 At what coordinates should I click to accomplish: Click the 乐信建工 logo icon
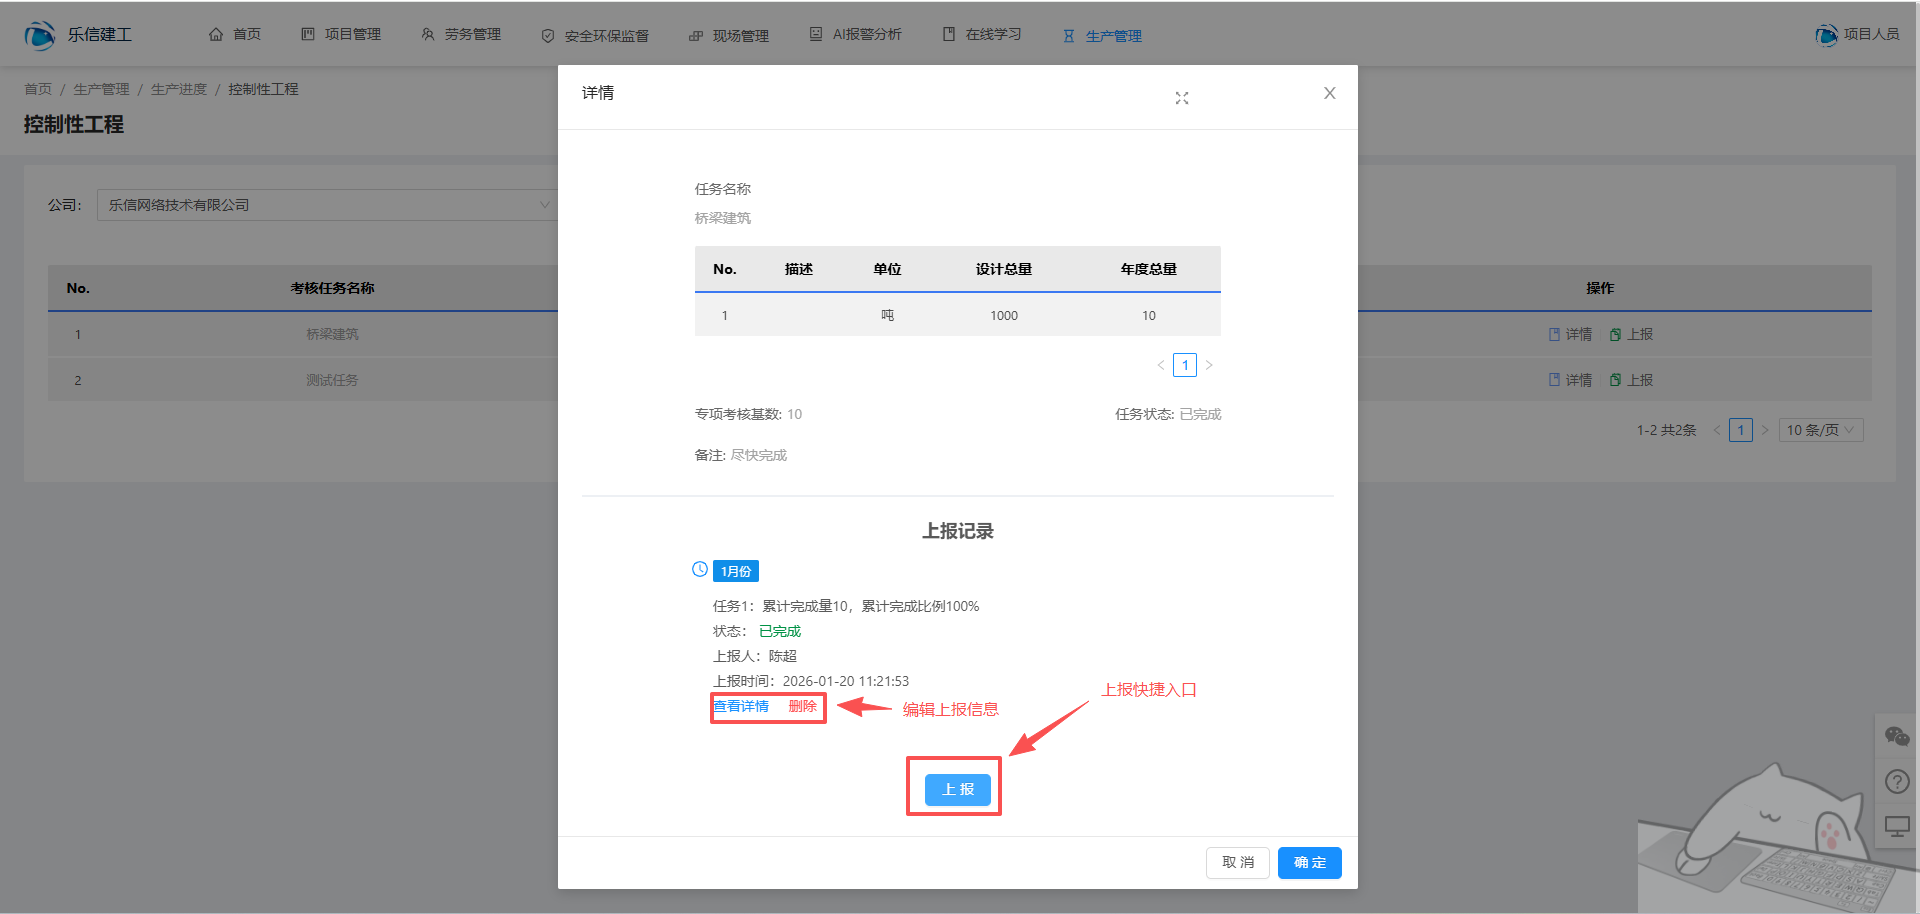tap(39, 35)
